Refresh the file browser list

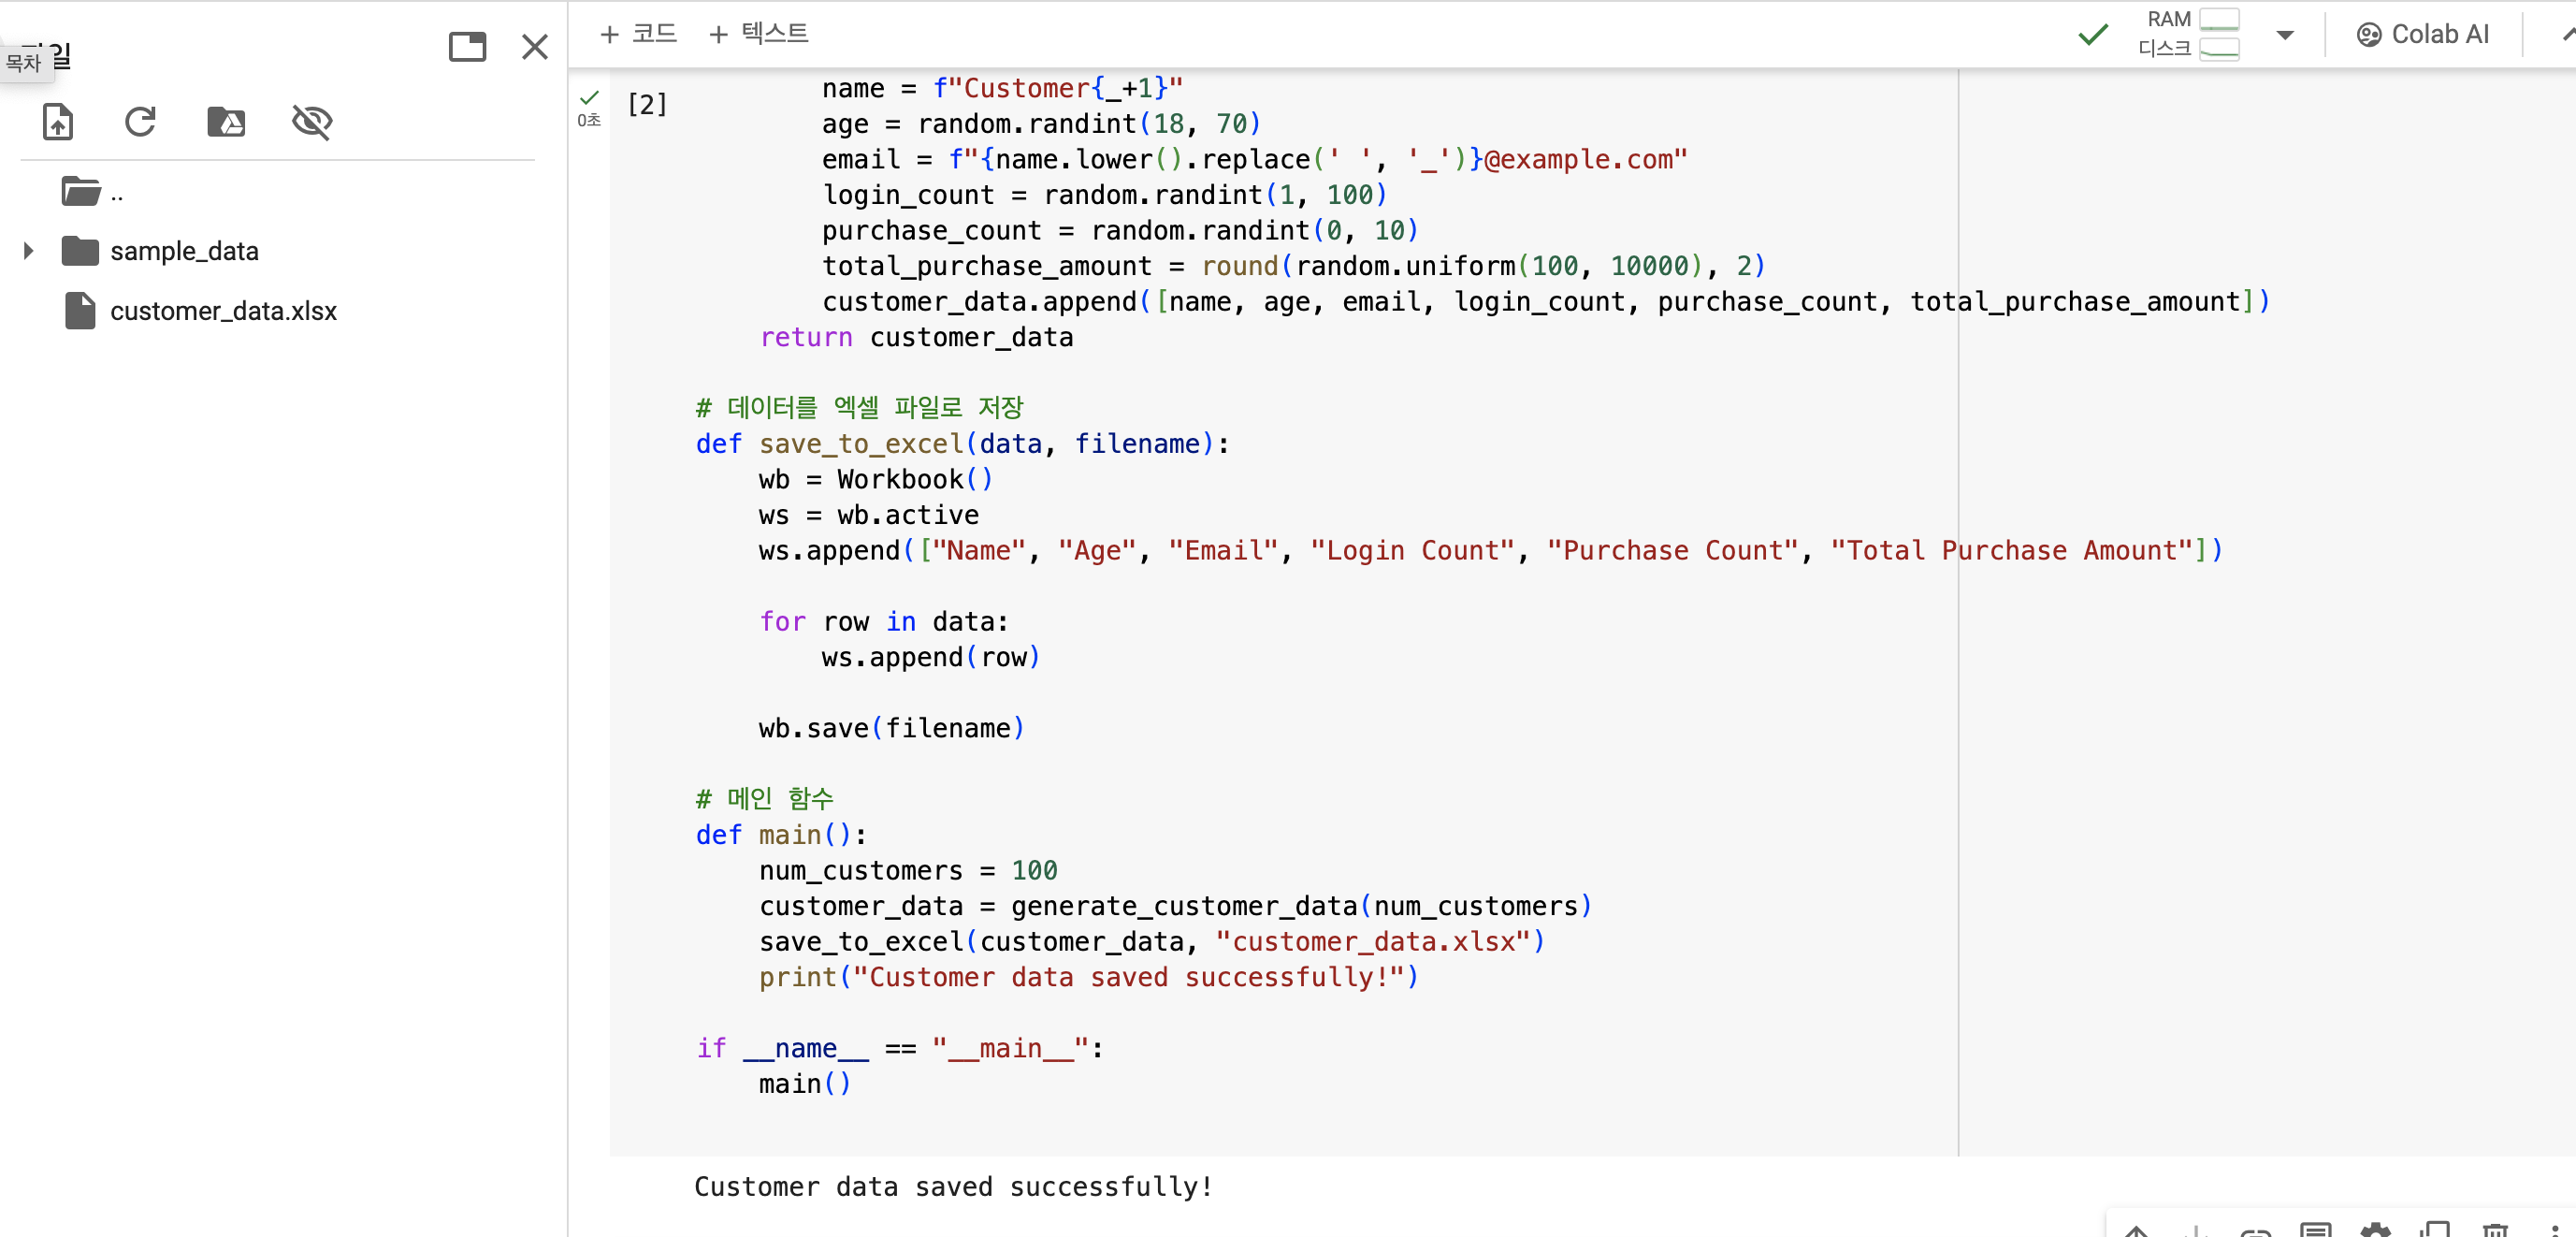pos(140,122)
